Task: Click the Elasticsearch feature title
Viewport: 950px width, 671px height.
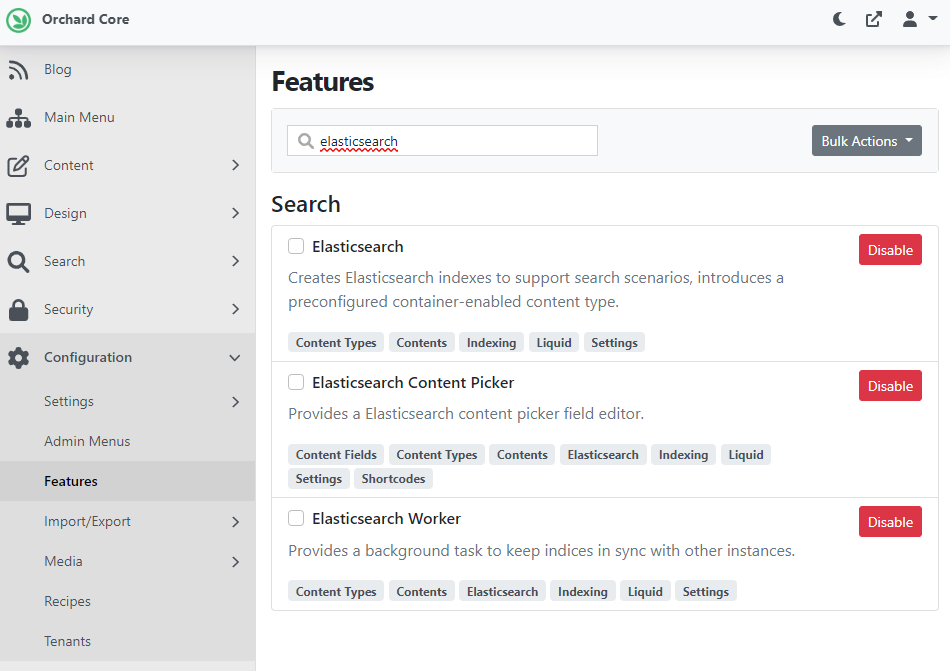Action: (x=357, y=246)
